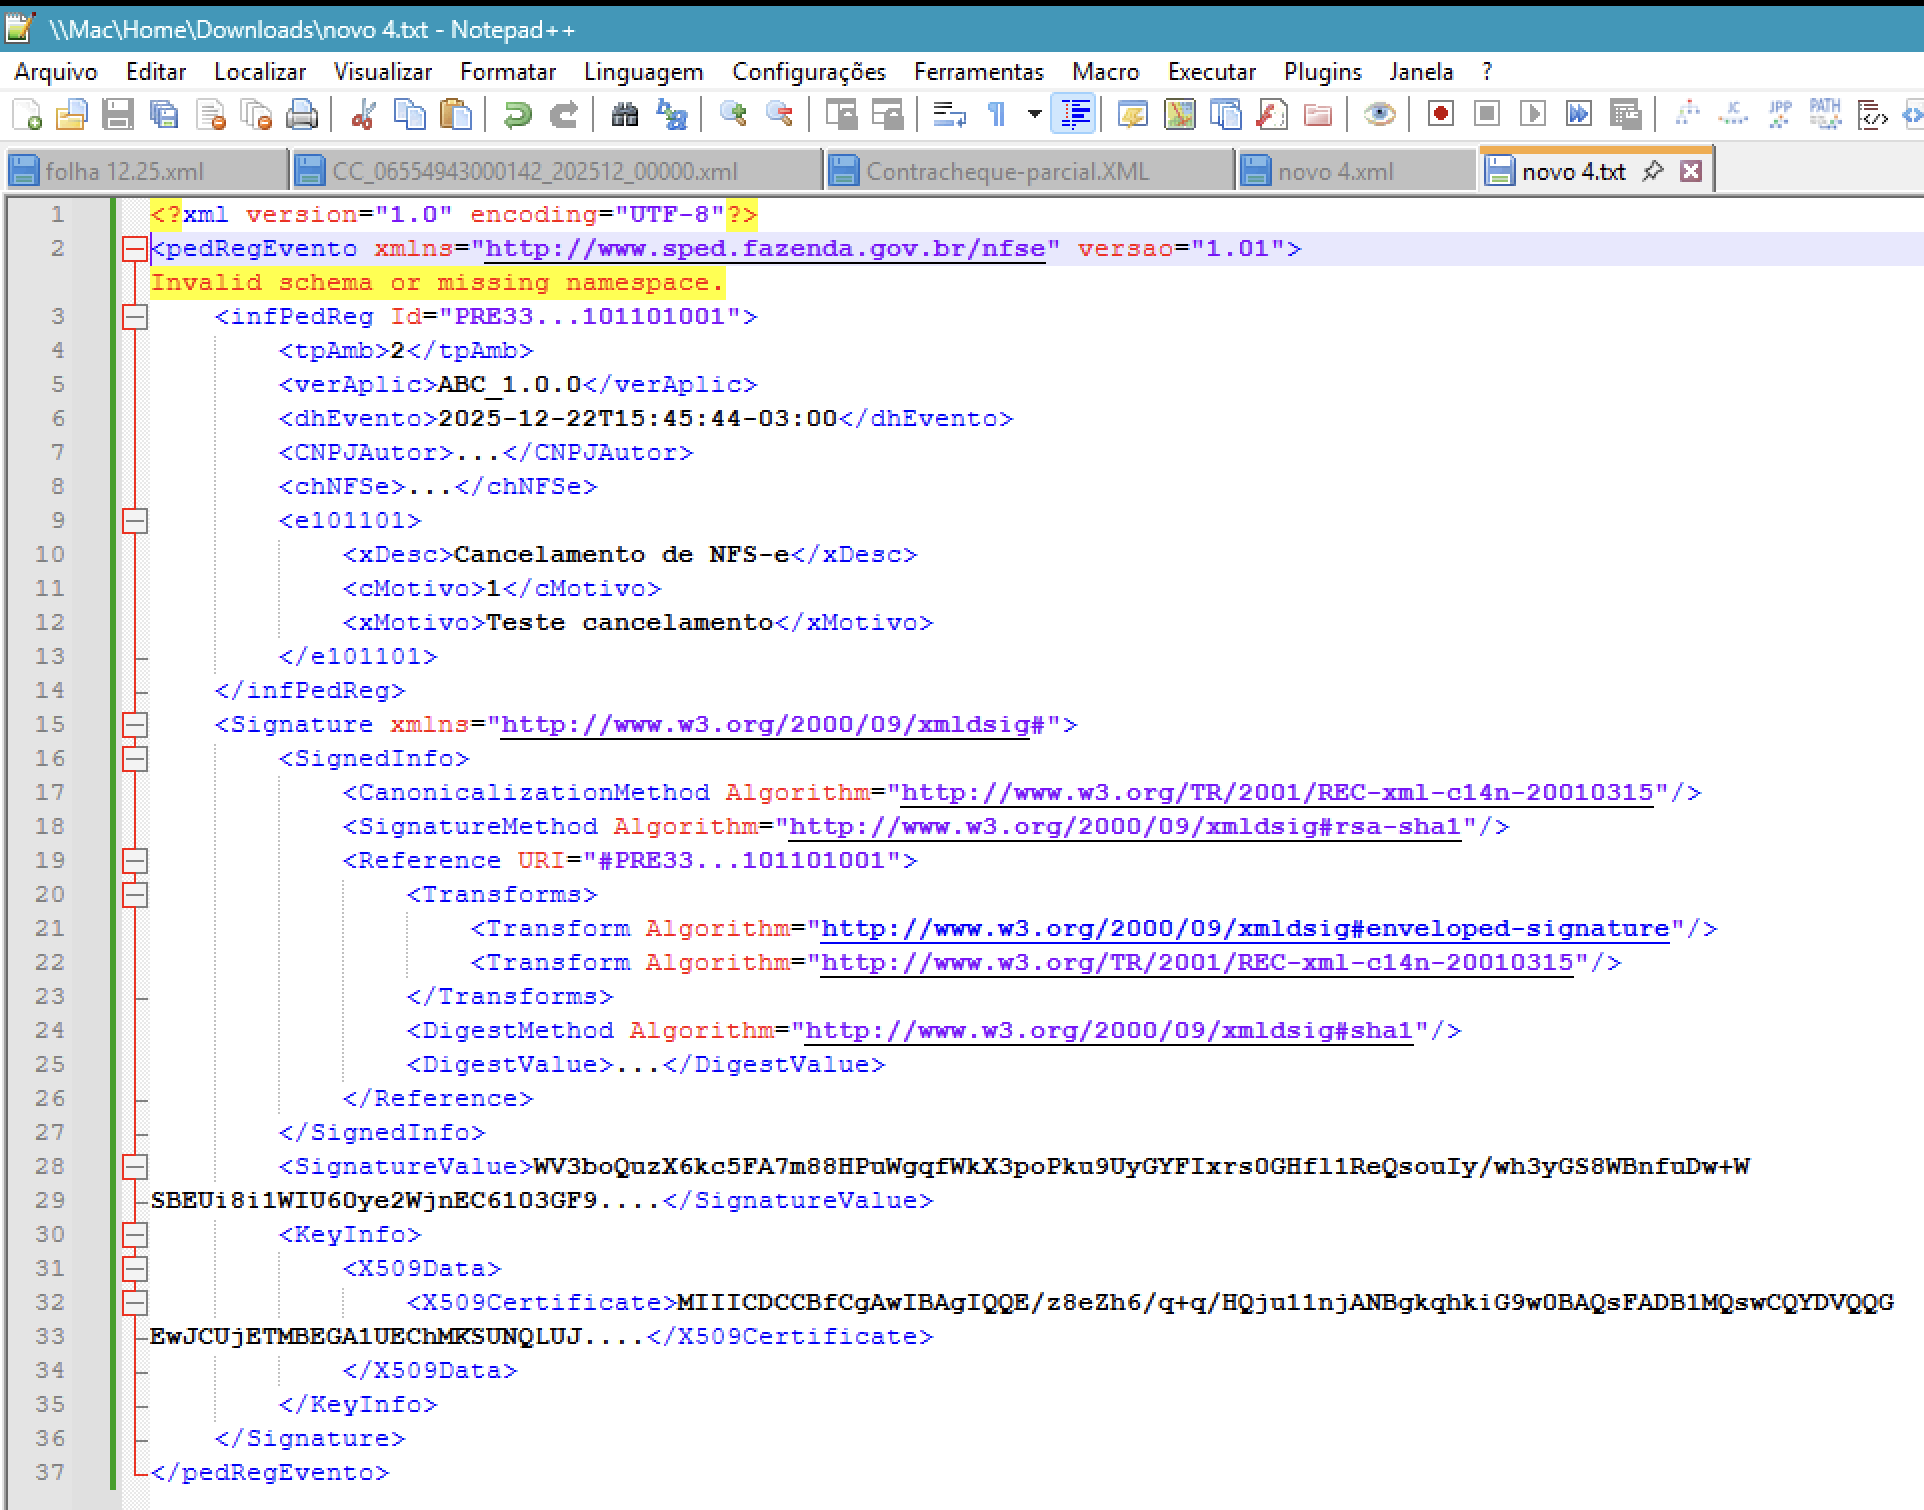
Task: Toggle monitoring eye icon
Action: [x=1380, y=115]
